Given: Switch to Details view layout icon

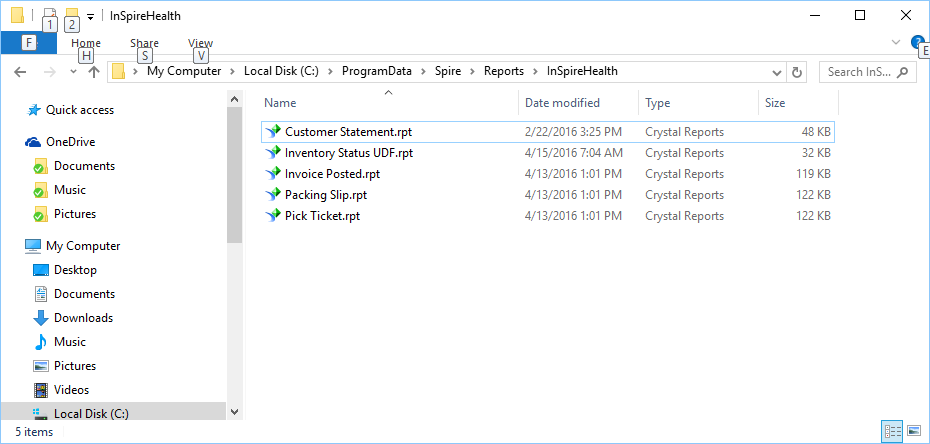Looking at the screenshot, I should pyautogui.click(x=892, y=432).
